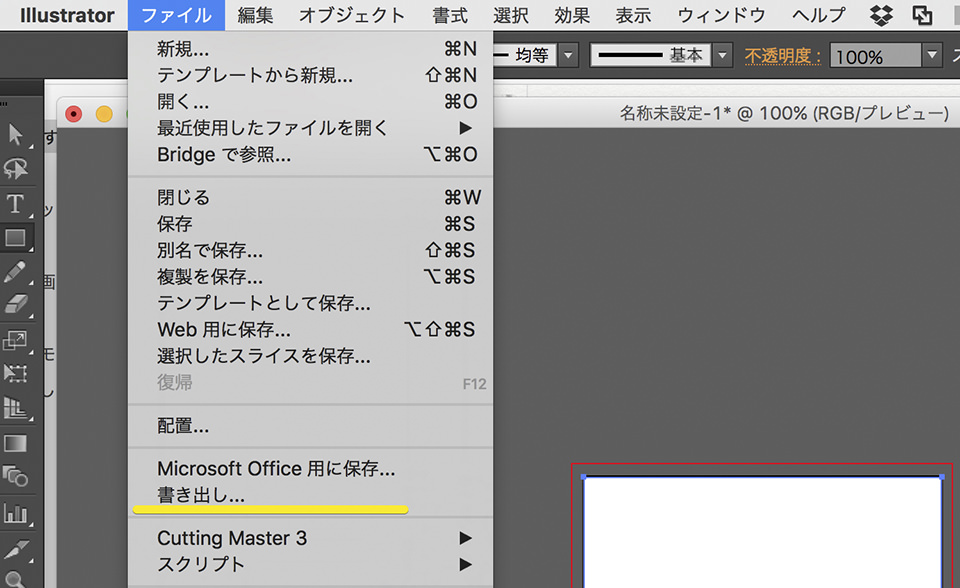
Task: Choose 開く... to open a file
Action: [310, 101]
